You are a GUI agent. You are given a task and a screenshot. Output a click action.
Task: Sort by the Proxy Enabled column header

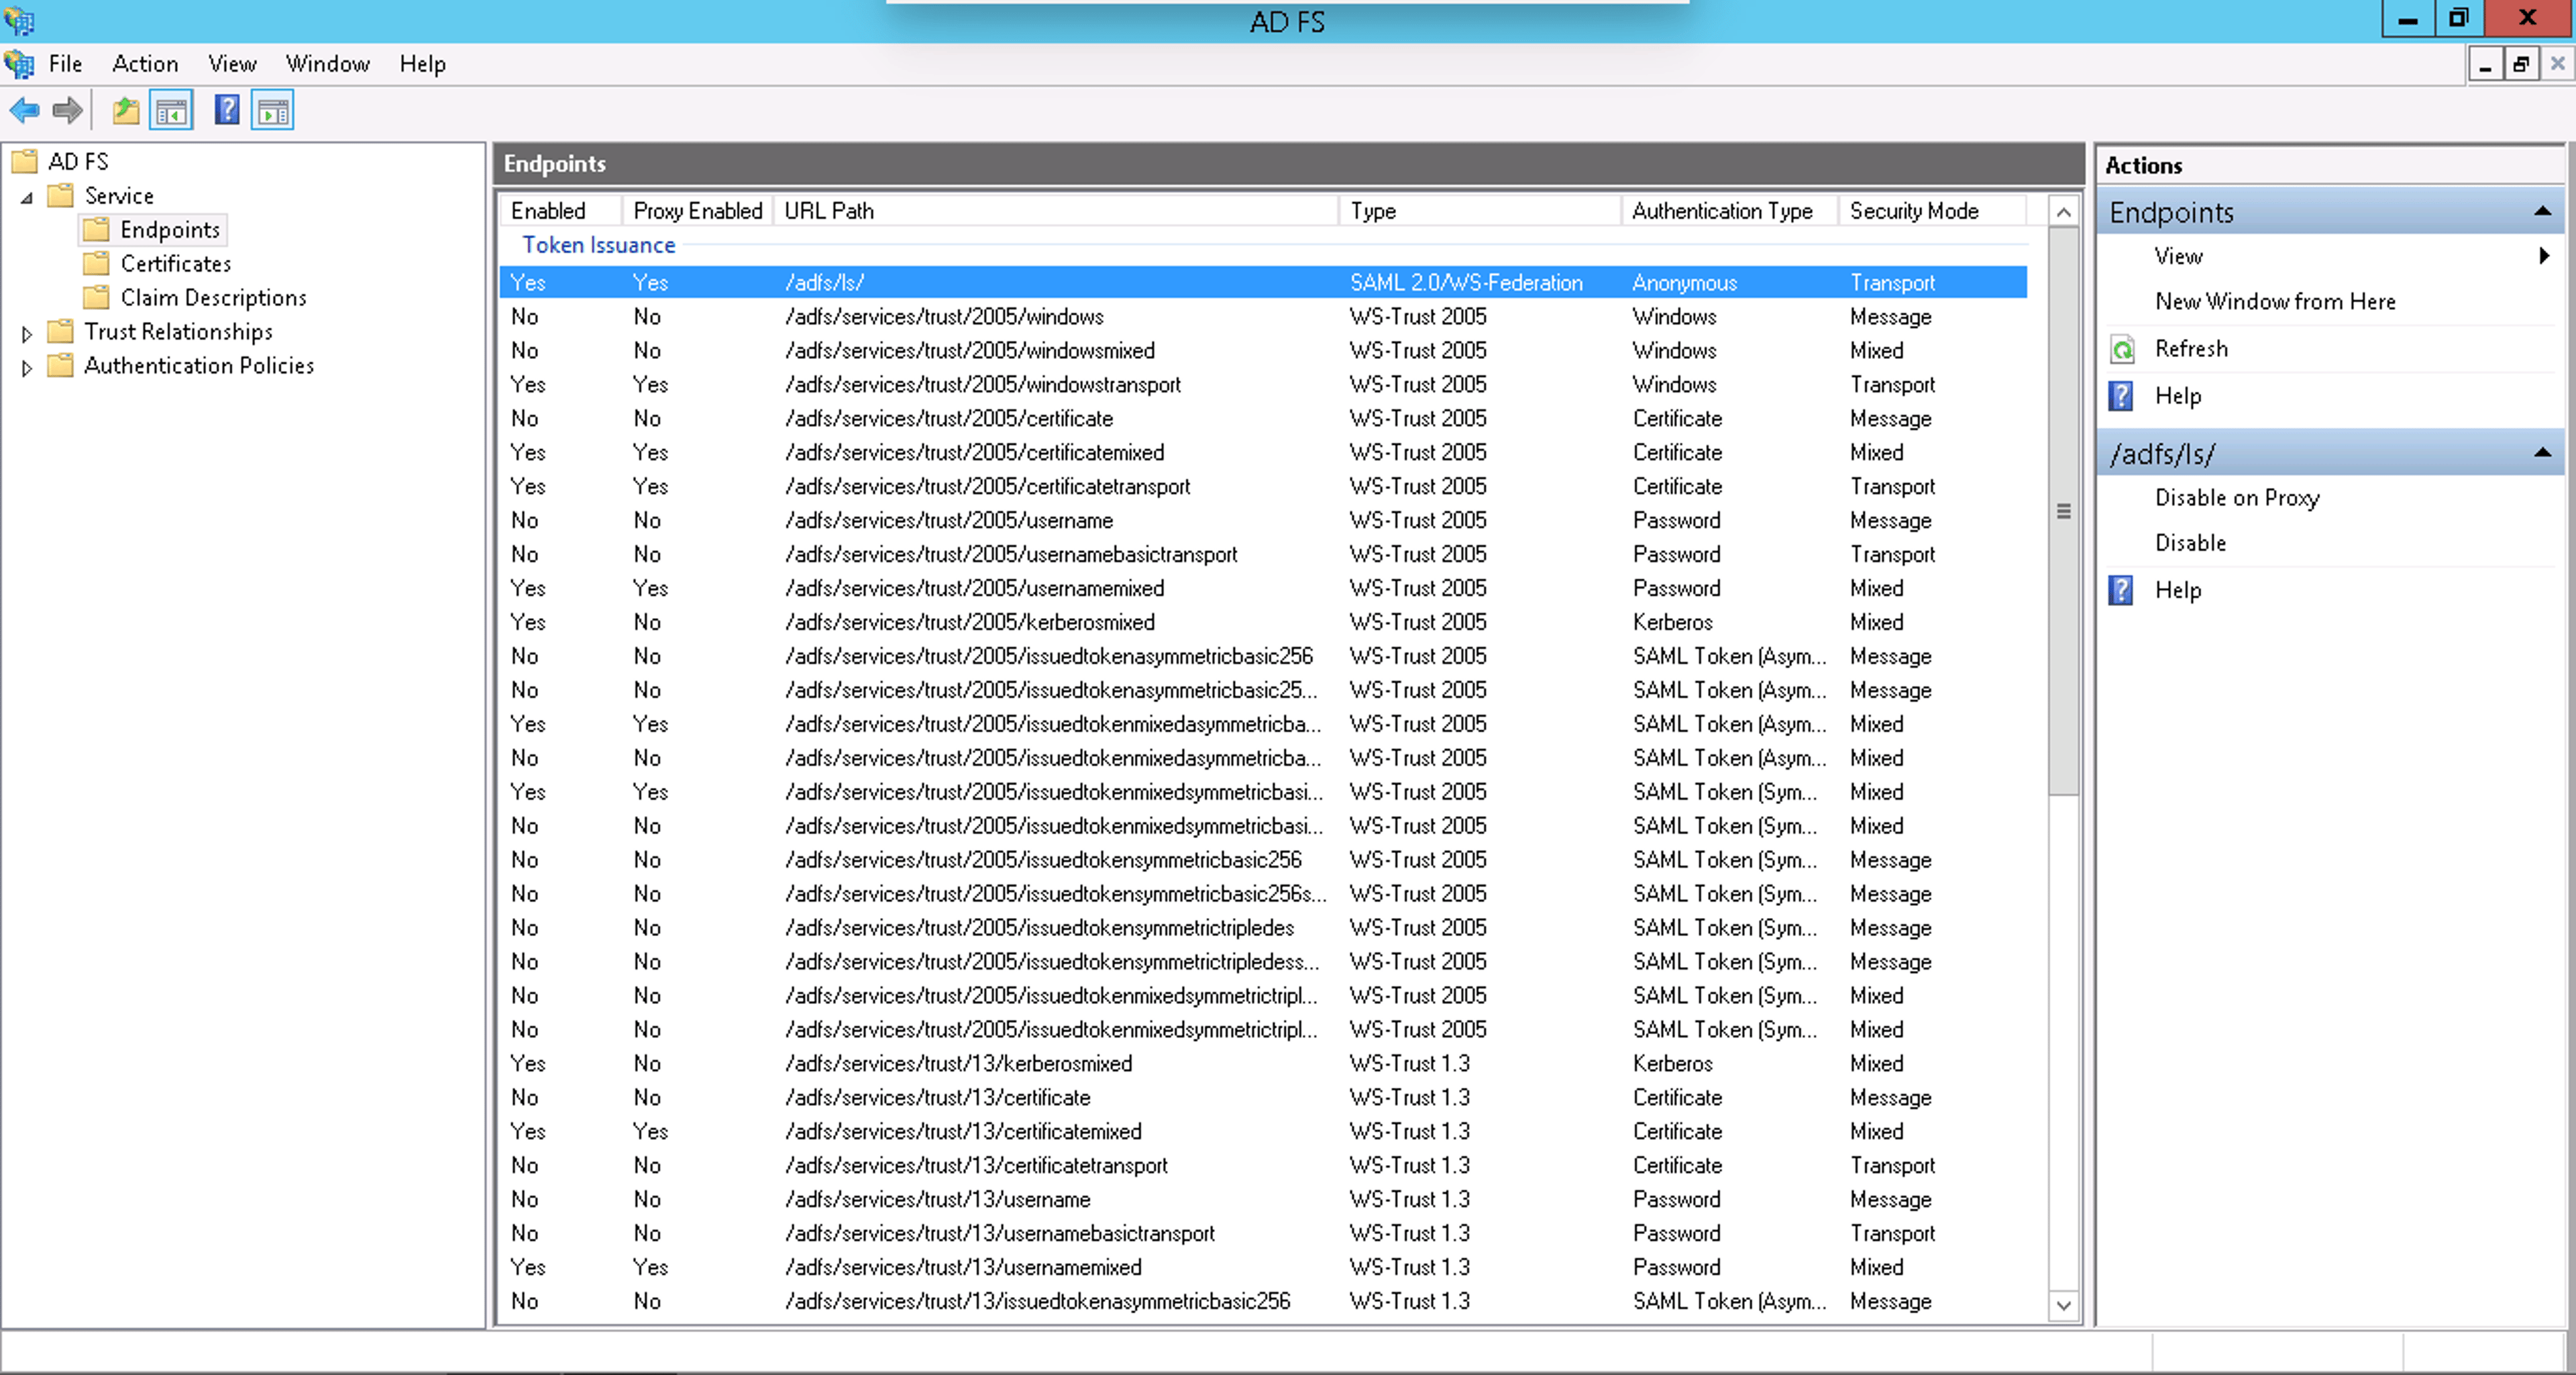tap(698, 211)
